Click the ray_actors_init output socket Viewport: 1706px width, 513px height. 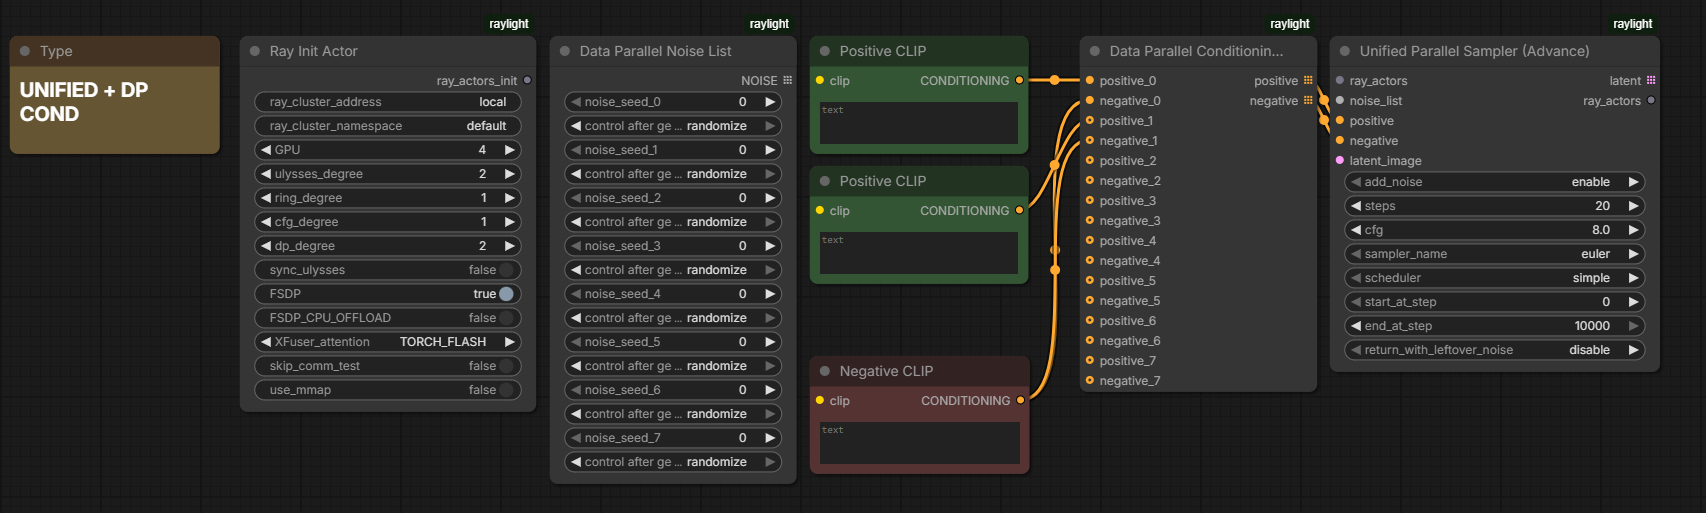pyautogui.click(x=527, y=80)
